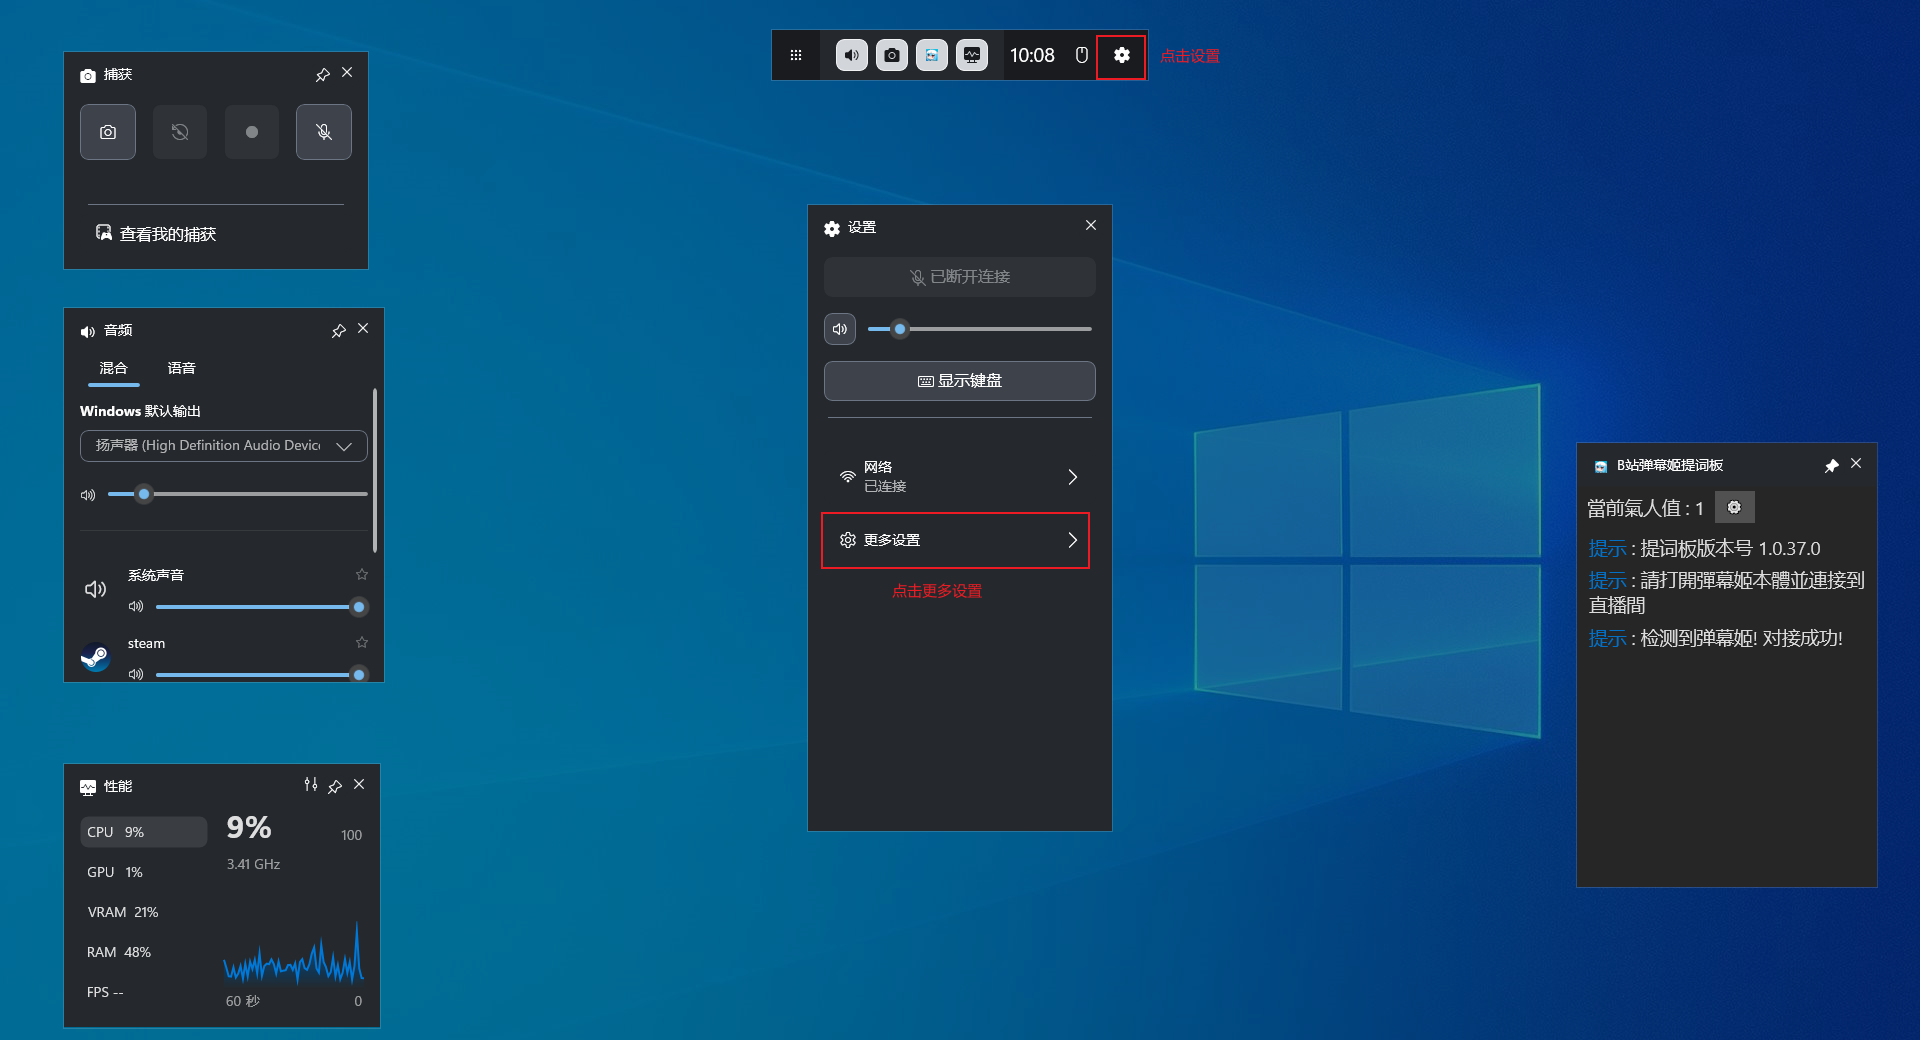The height and width of the screenshot is (1040, 1920).
Task: Mute the speaker in the settings panel
Action: point(840,329)
